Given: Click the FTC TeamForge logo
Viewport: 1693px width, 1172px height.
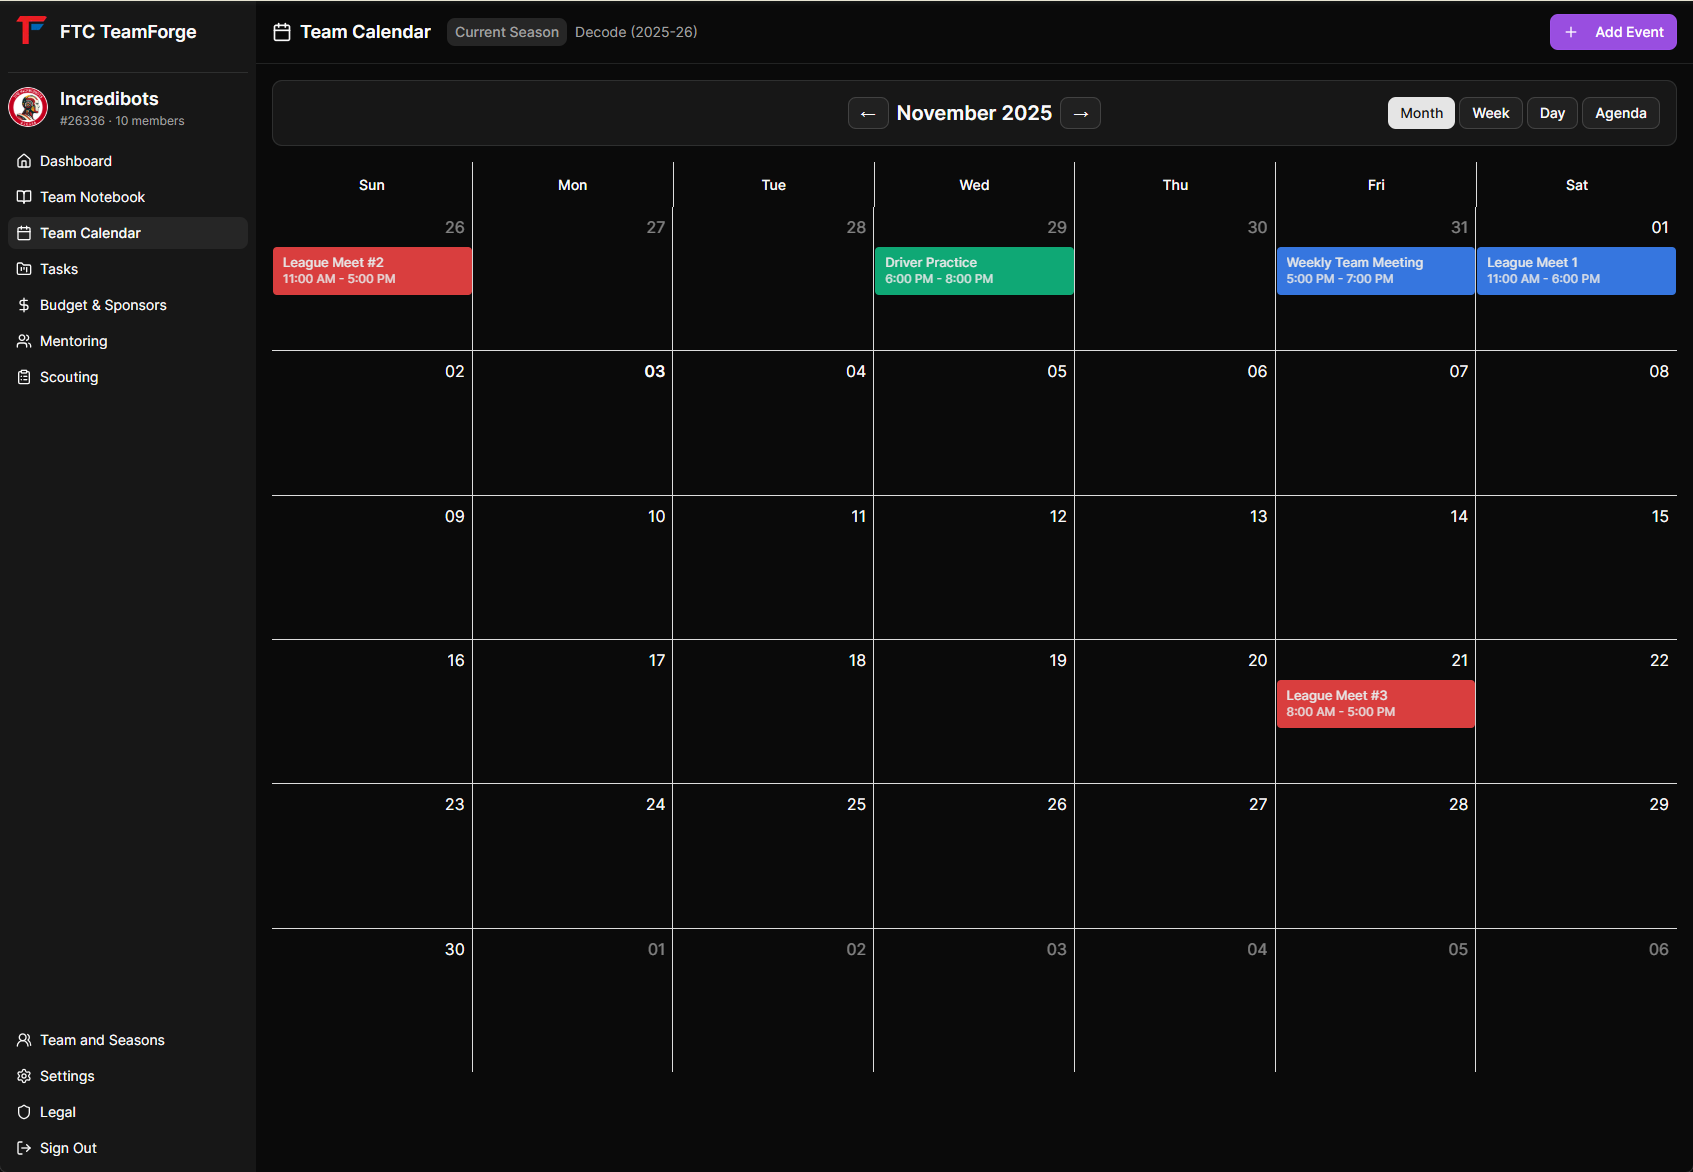Looking at the screenshot, I should click(31, 30).
